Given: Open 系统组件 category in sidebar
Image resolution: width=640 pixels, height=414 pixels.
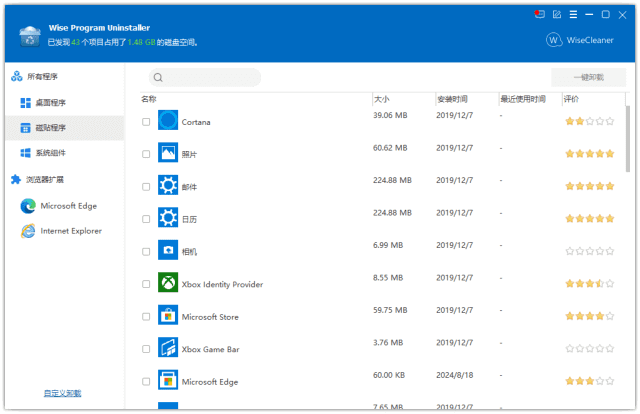Looking at the screenshot, I should coord(50,153).
